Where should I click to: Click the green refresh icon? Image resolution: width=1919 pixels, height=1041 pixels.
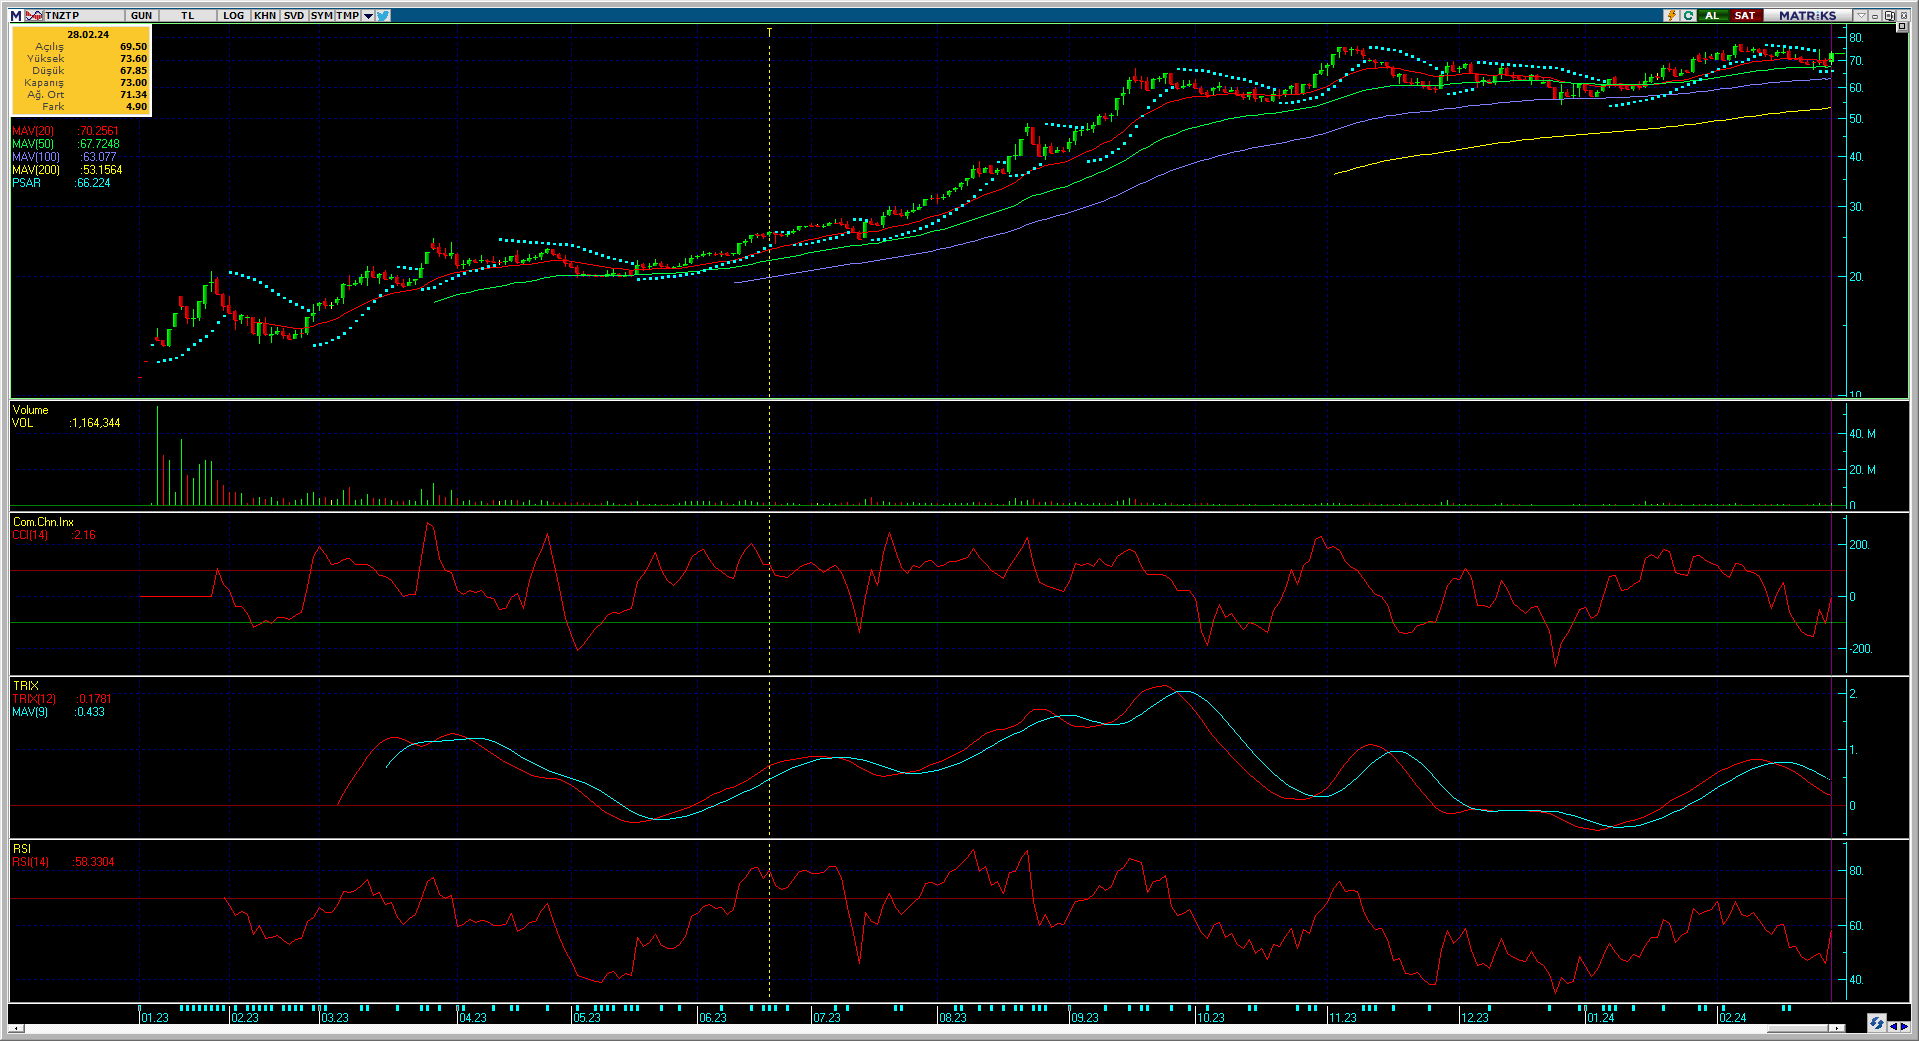pyautogui.click(x=1689, y=15)
